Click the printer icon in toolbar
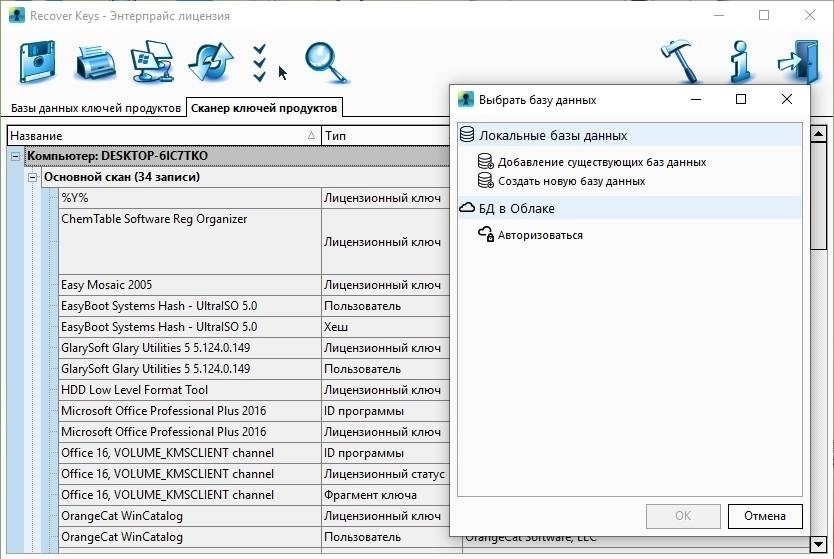Screen dimensions: 834x559 click(95, 63)
